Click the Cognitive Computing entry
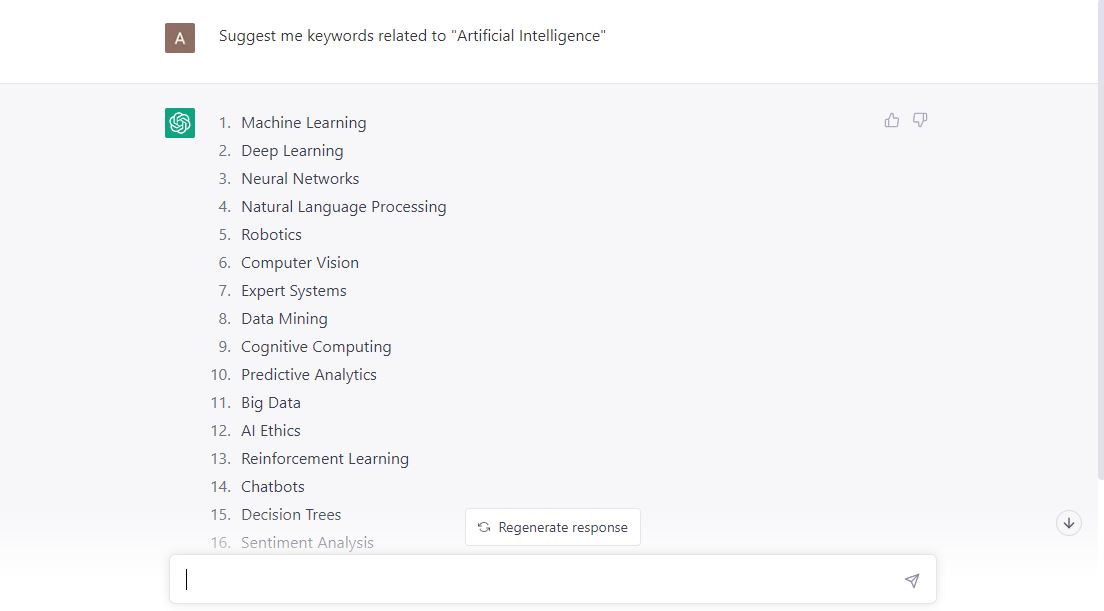Viewport: 1104px width, 611px height. click(x=316, y=346)
